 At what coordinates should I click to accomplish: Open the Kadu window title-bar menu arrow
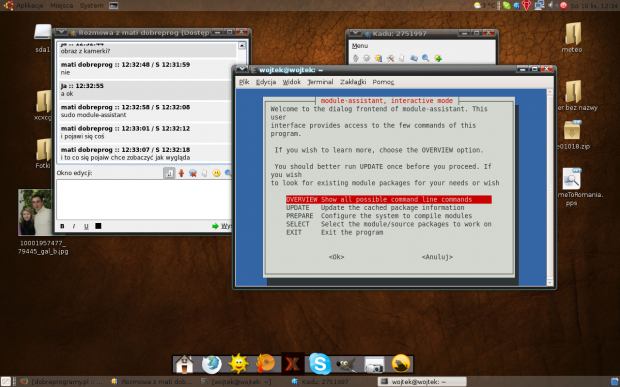pos(355,33)
